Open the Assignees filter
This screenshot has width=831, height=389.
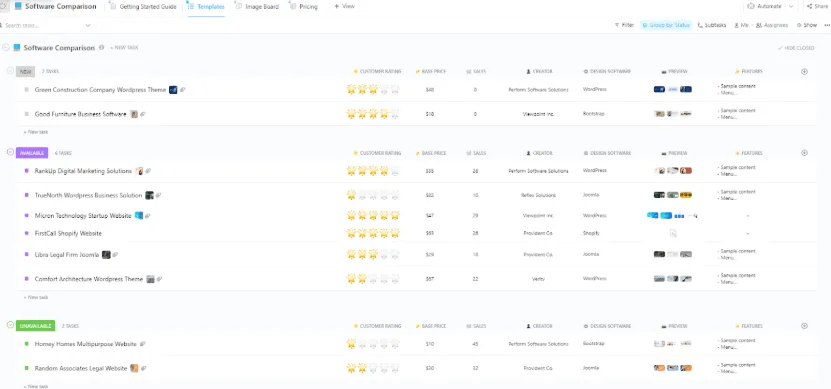pyautogui.click(x=772, y=25)
